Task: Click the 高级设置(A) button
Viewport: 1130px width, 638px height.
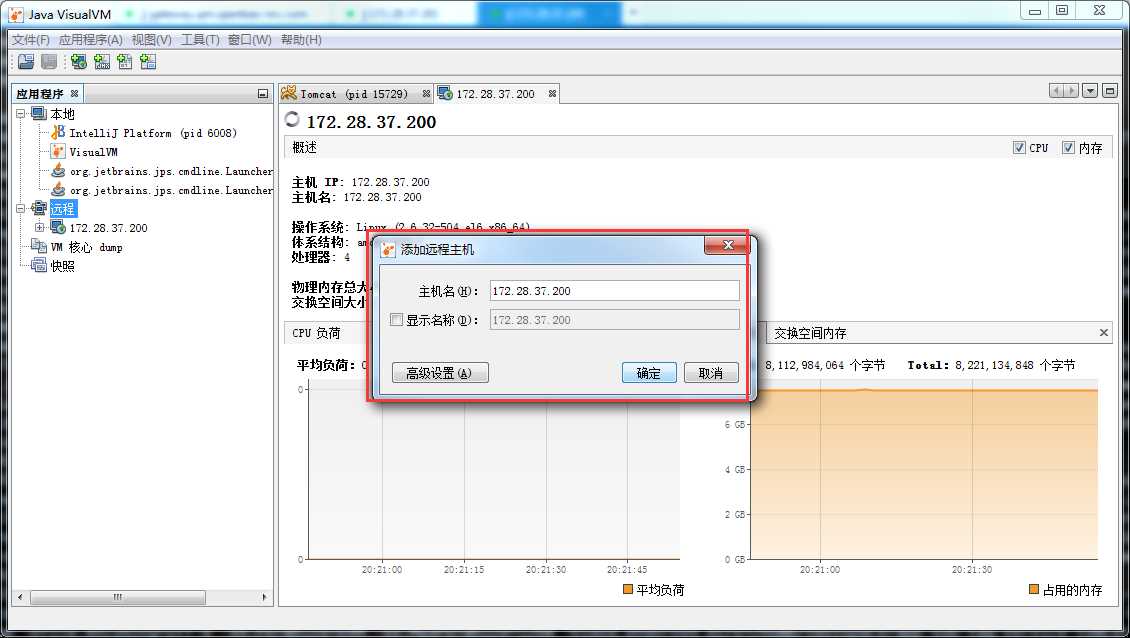Action: [440, 373]
